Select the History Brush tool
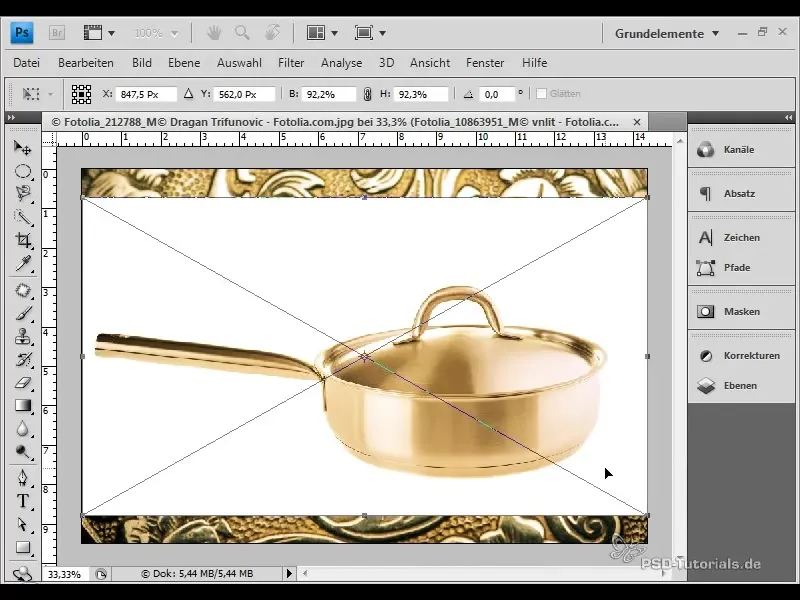 coord(22,360)
